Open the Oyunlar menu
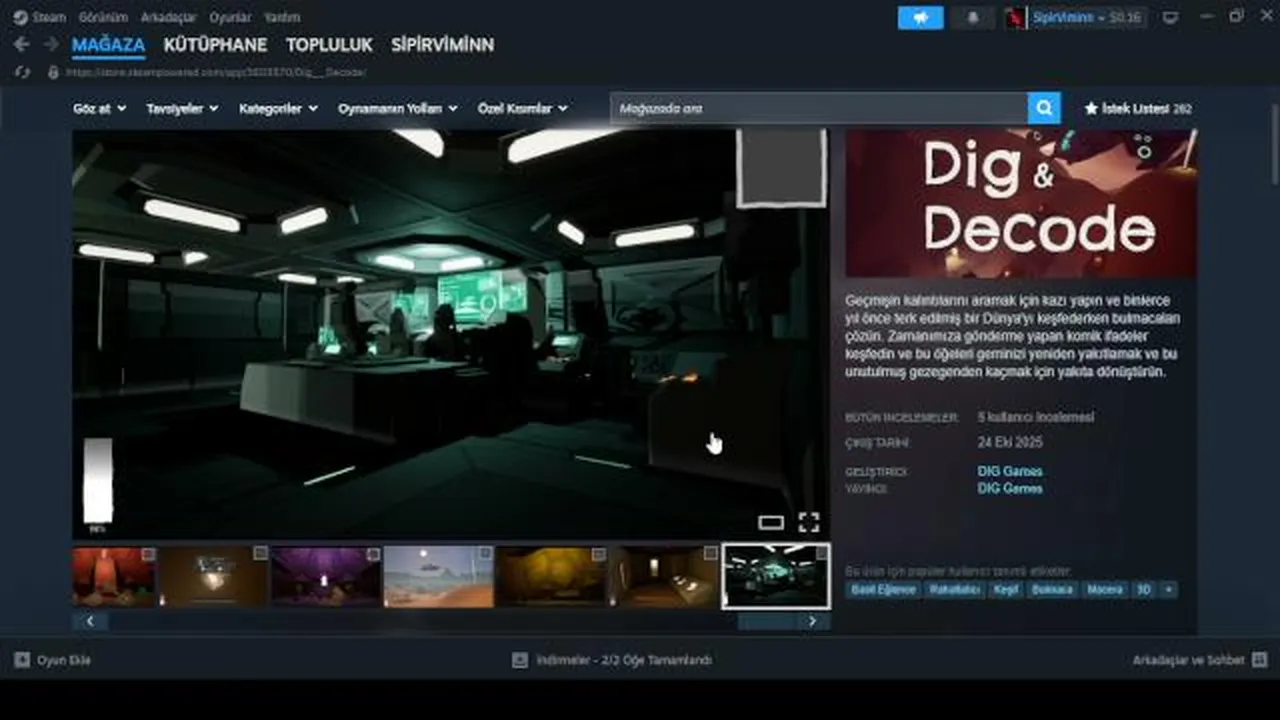Image resolution: width=1280 pixels, height=720 pixels. click(x=230, y=17)
